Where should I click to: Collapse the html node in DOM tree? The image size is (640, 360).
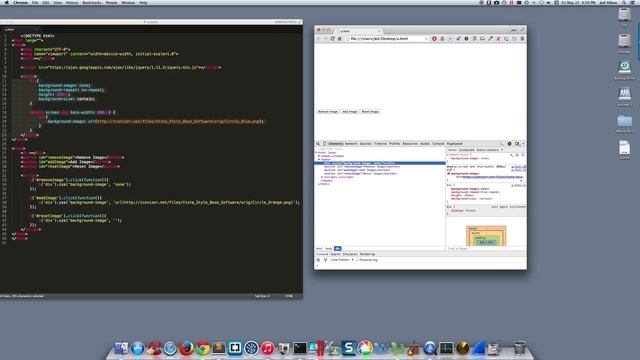coord(316,153)
